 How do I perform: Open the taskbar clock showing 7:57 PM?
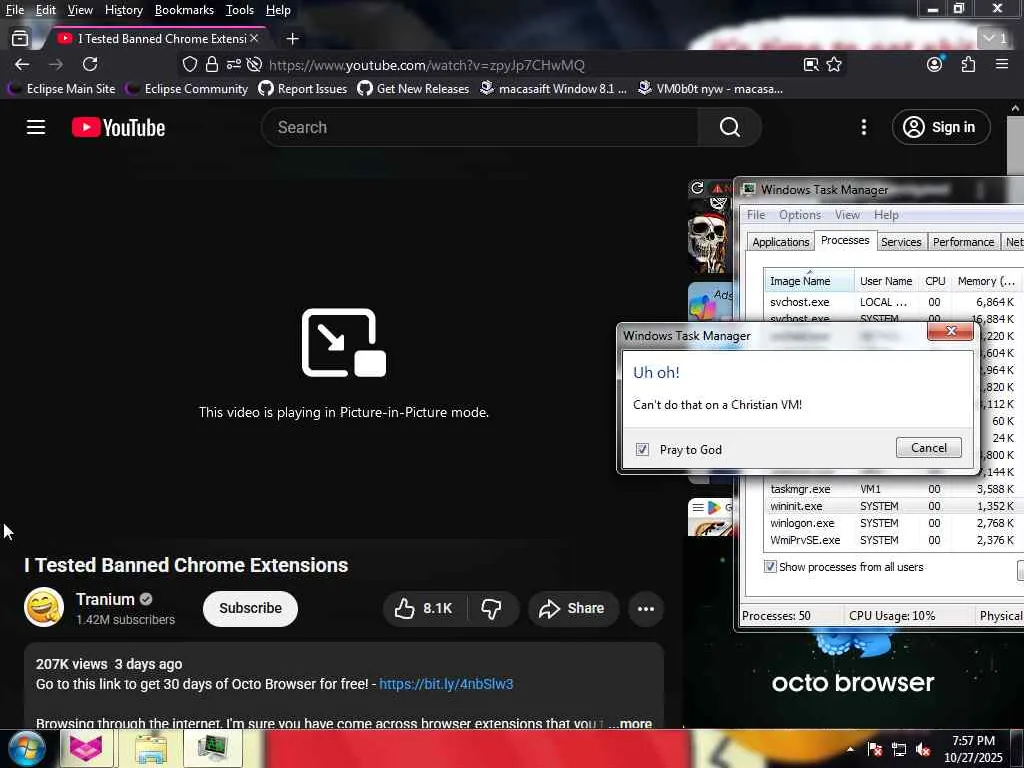coord(973,749)
